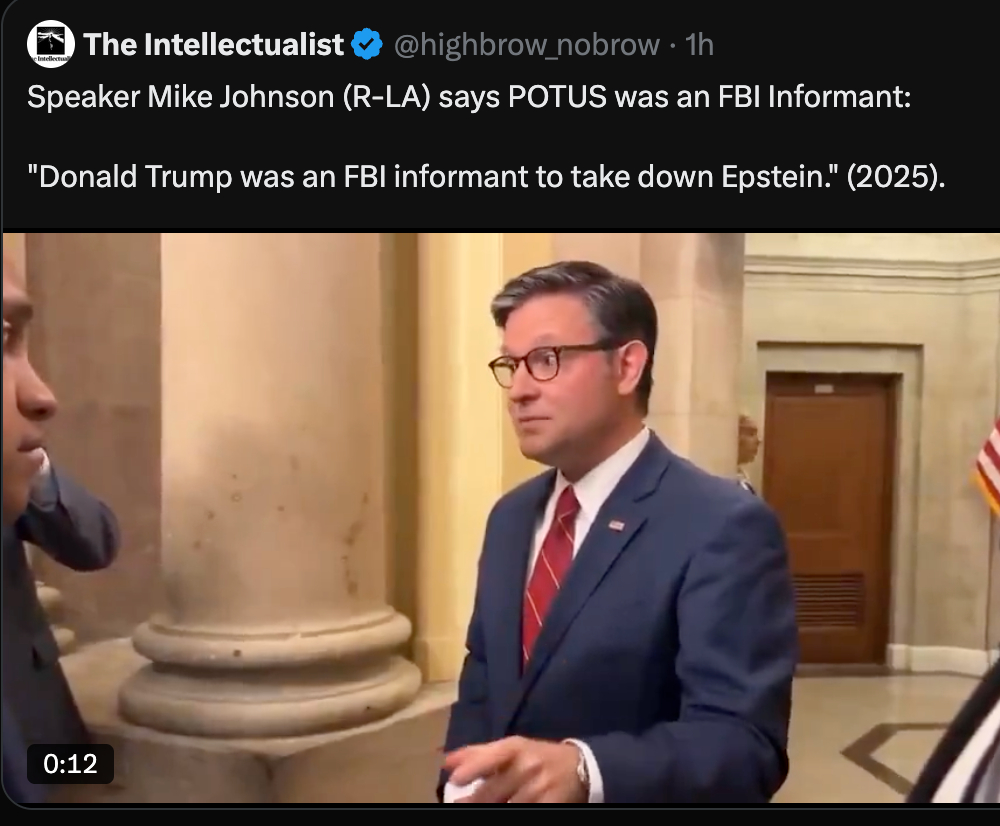This screenshot has width=1000, height=826.
Task: Open The Intellectualist profile avatar
Action: [50, 44]
